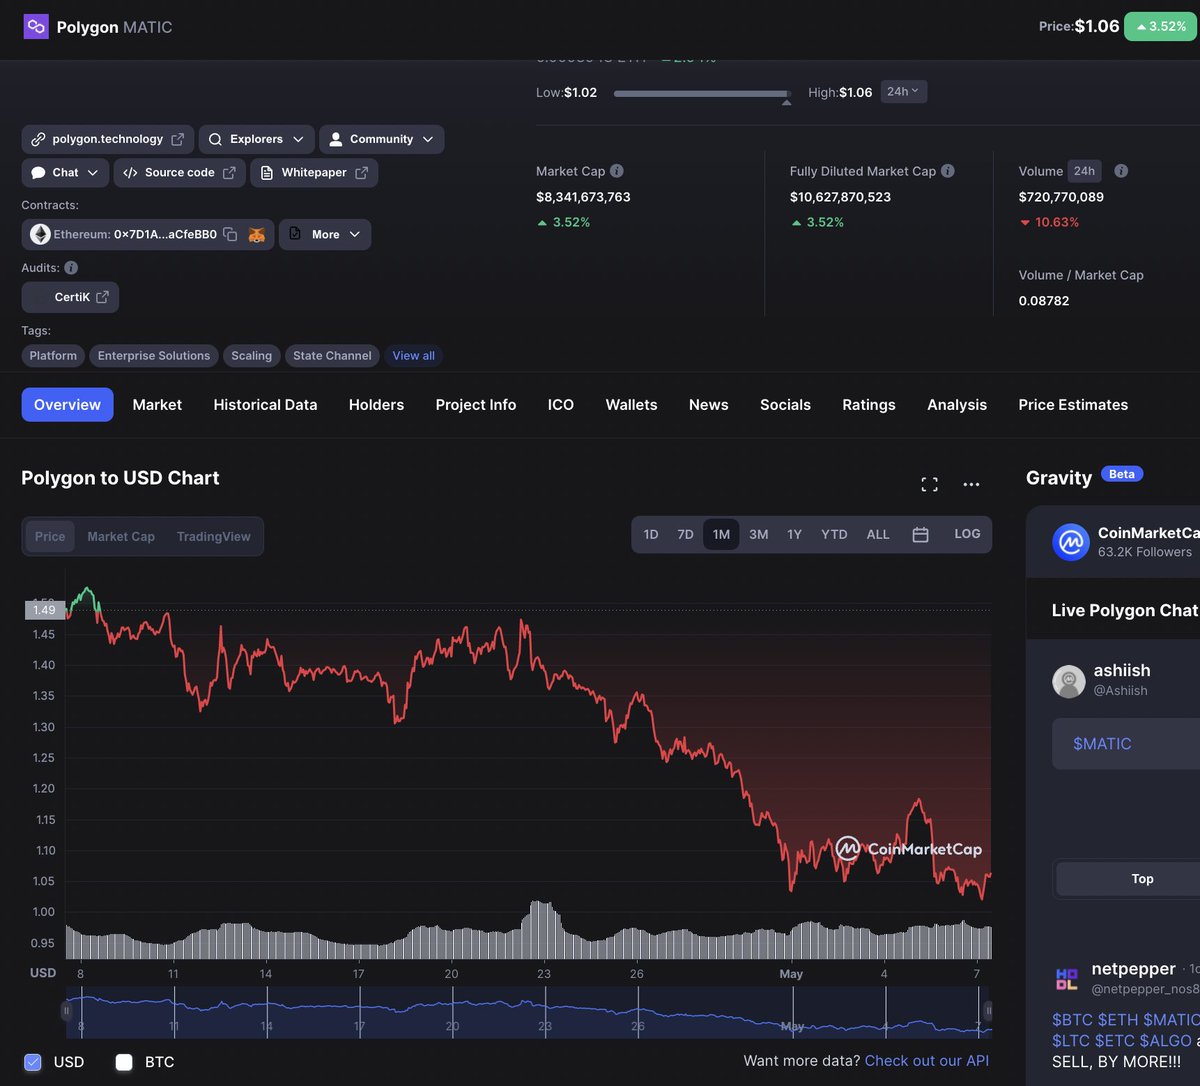Open the Market tab

tap(157, 405)
